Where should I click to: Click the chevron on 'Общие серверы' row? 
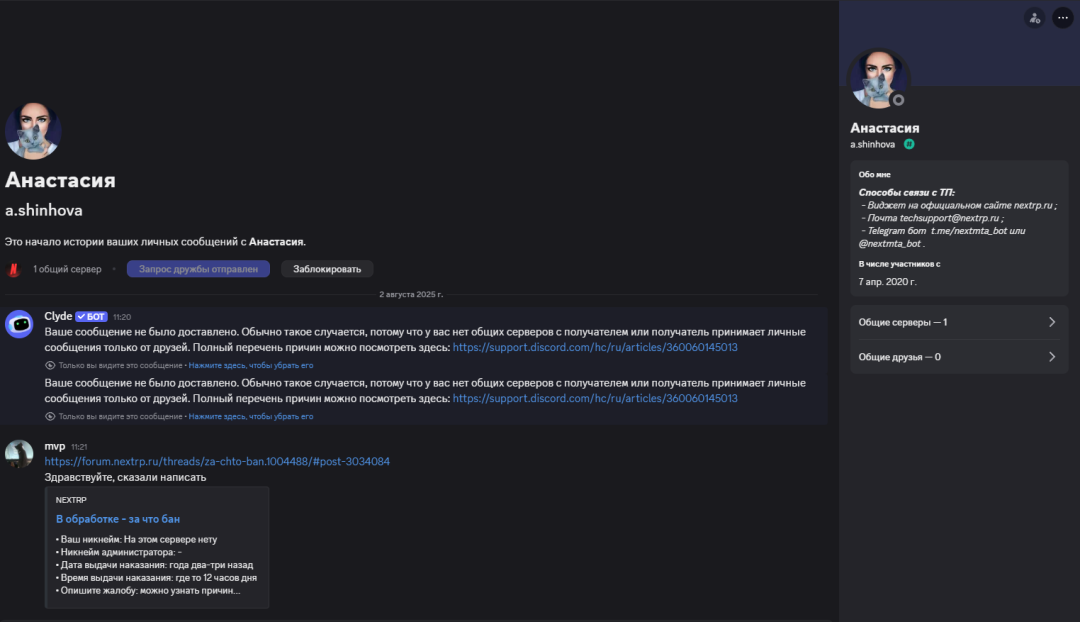[1052, 322]
